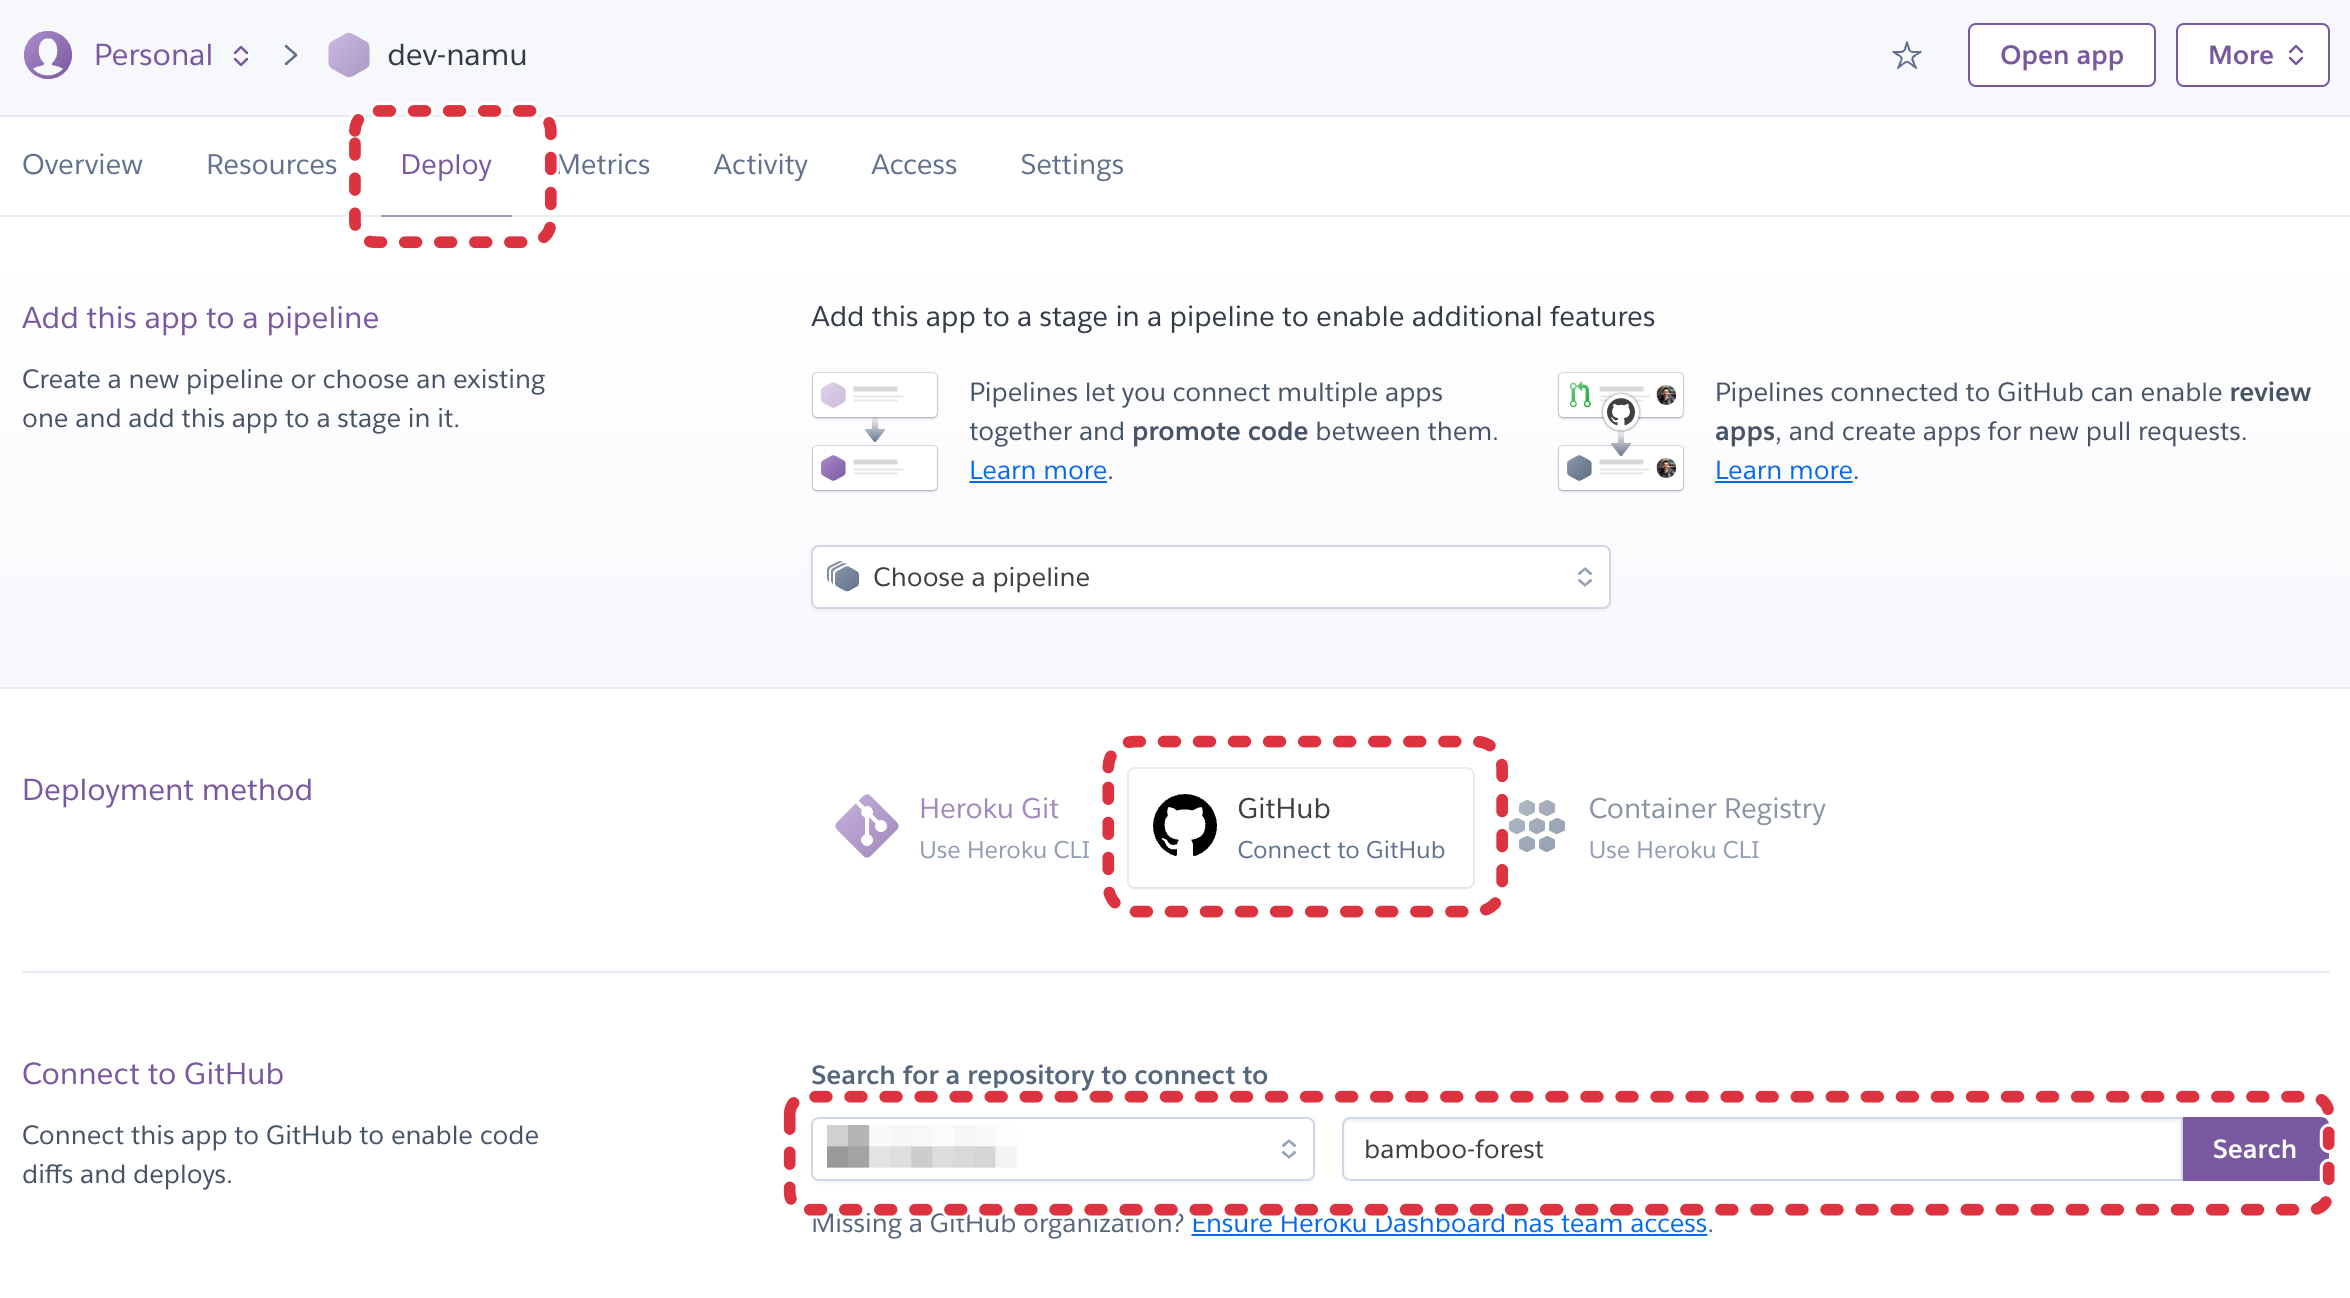This screenshot has height=1298, width=2350.
Task: Click the star favorite icon
Action: pos(1907,56)
